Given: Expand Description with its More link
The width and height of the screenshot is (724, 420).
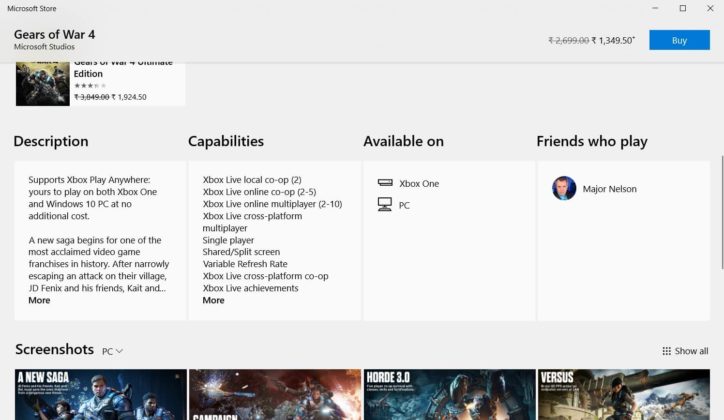Looking at the screenshot, I should pyautogui.click(x=39, y=300).
